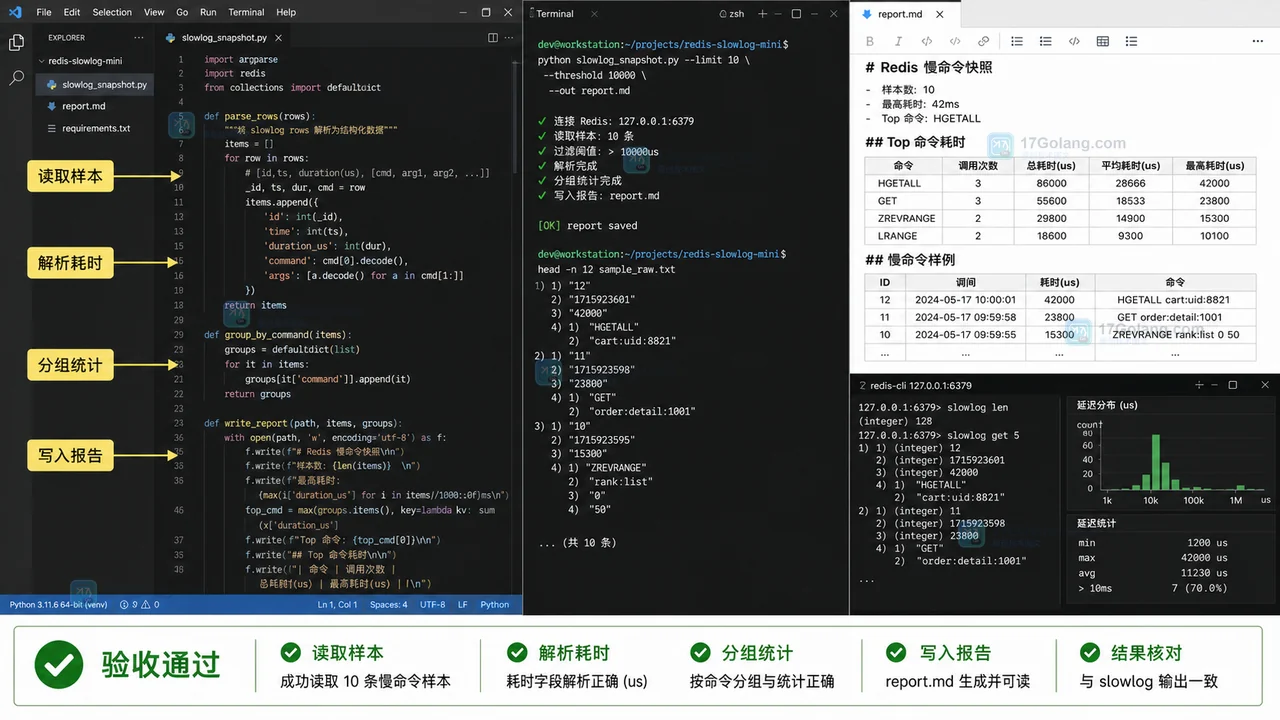Click the '## 慢命令样例' heading

[x=910, y=260]
